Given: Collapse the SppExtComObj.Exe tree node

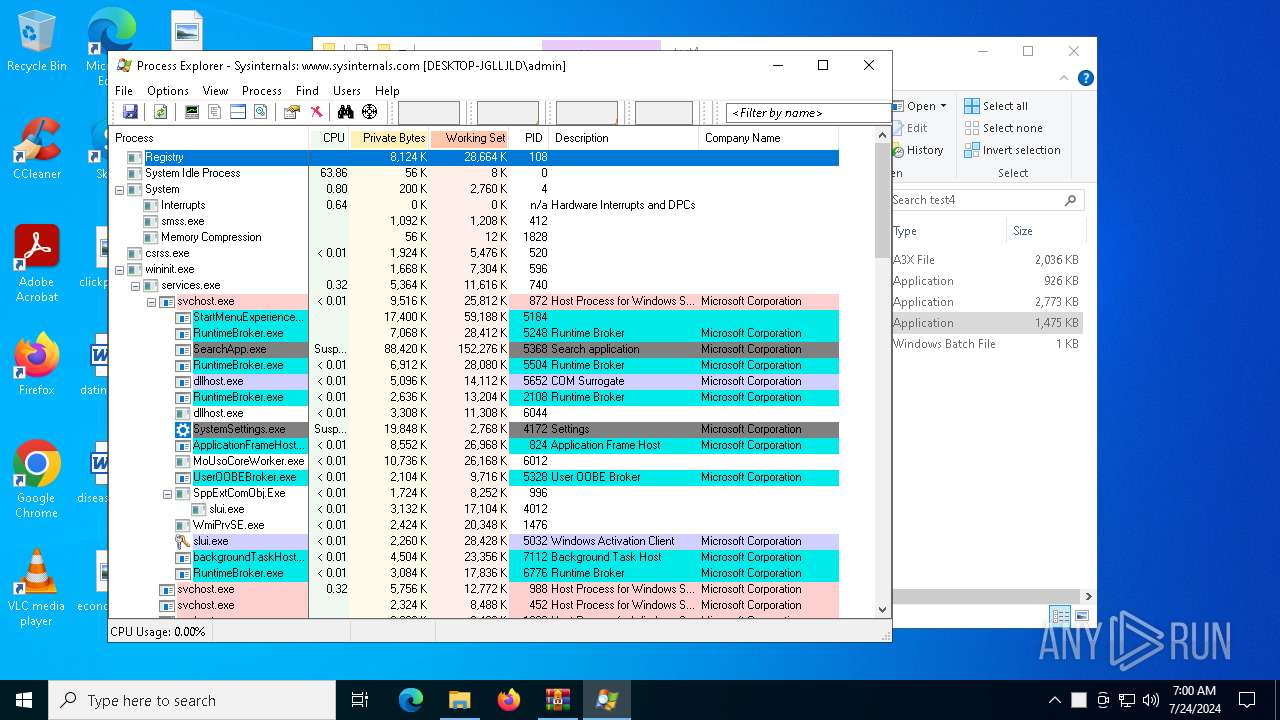Looking at the screenshot, I should (168, 493).
